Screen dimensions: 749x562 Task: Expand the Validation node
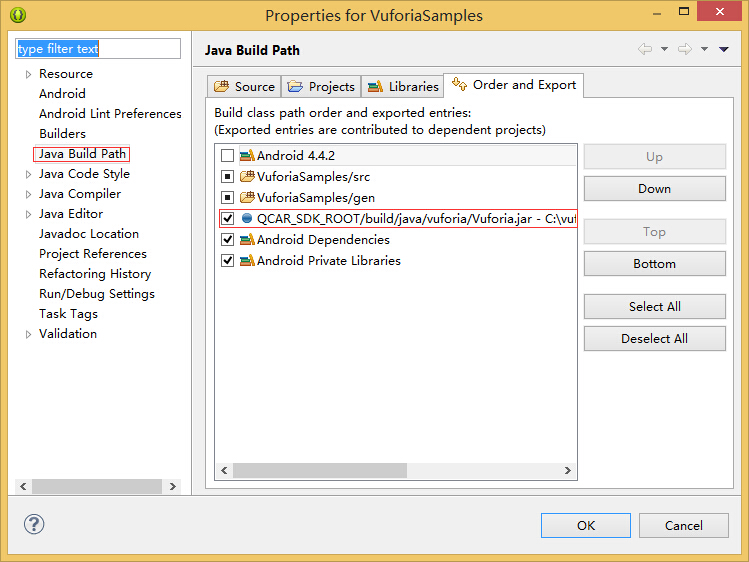28,334
